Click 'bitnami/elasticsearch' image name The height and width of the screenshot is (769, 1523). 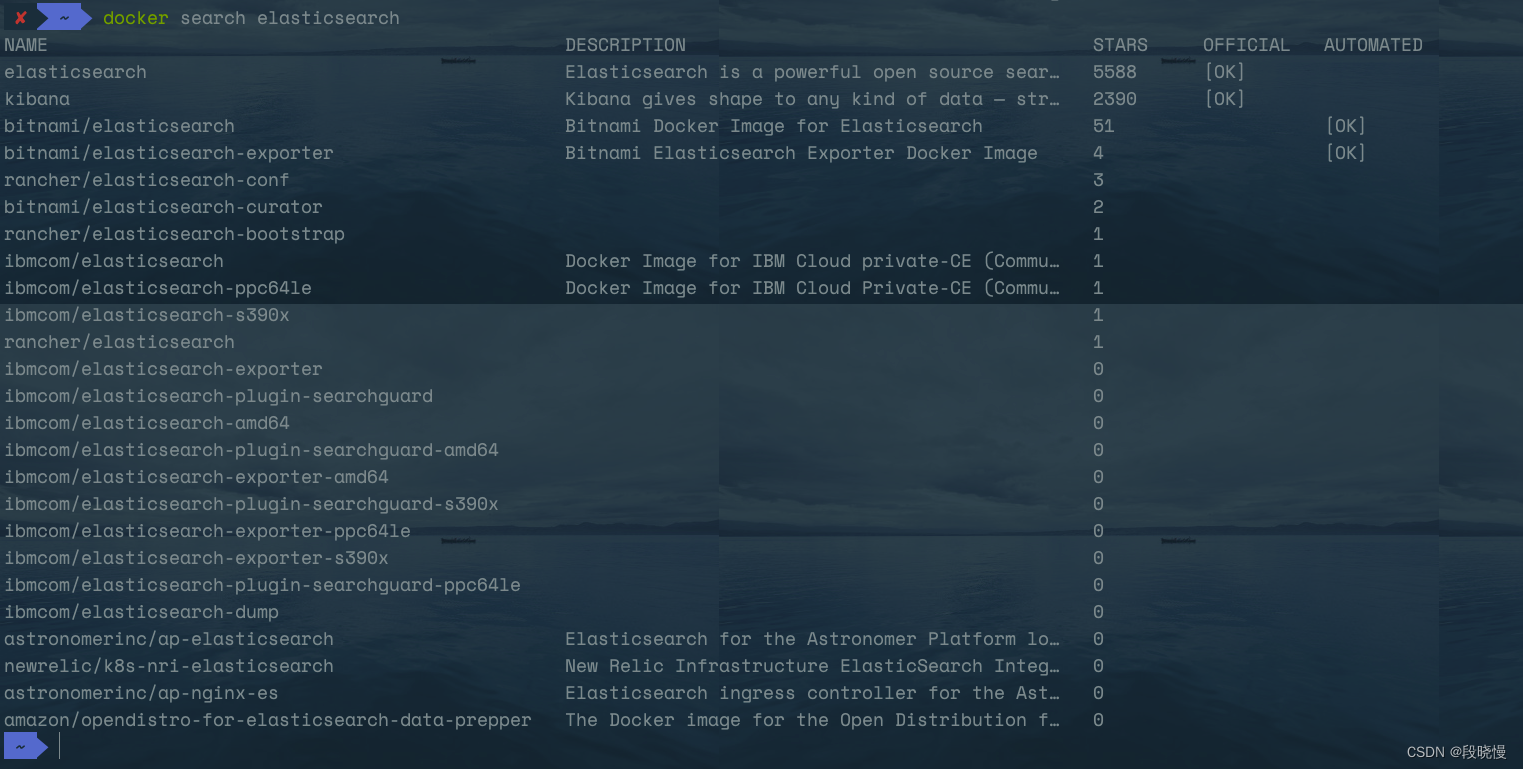point(119,126)
